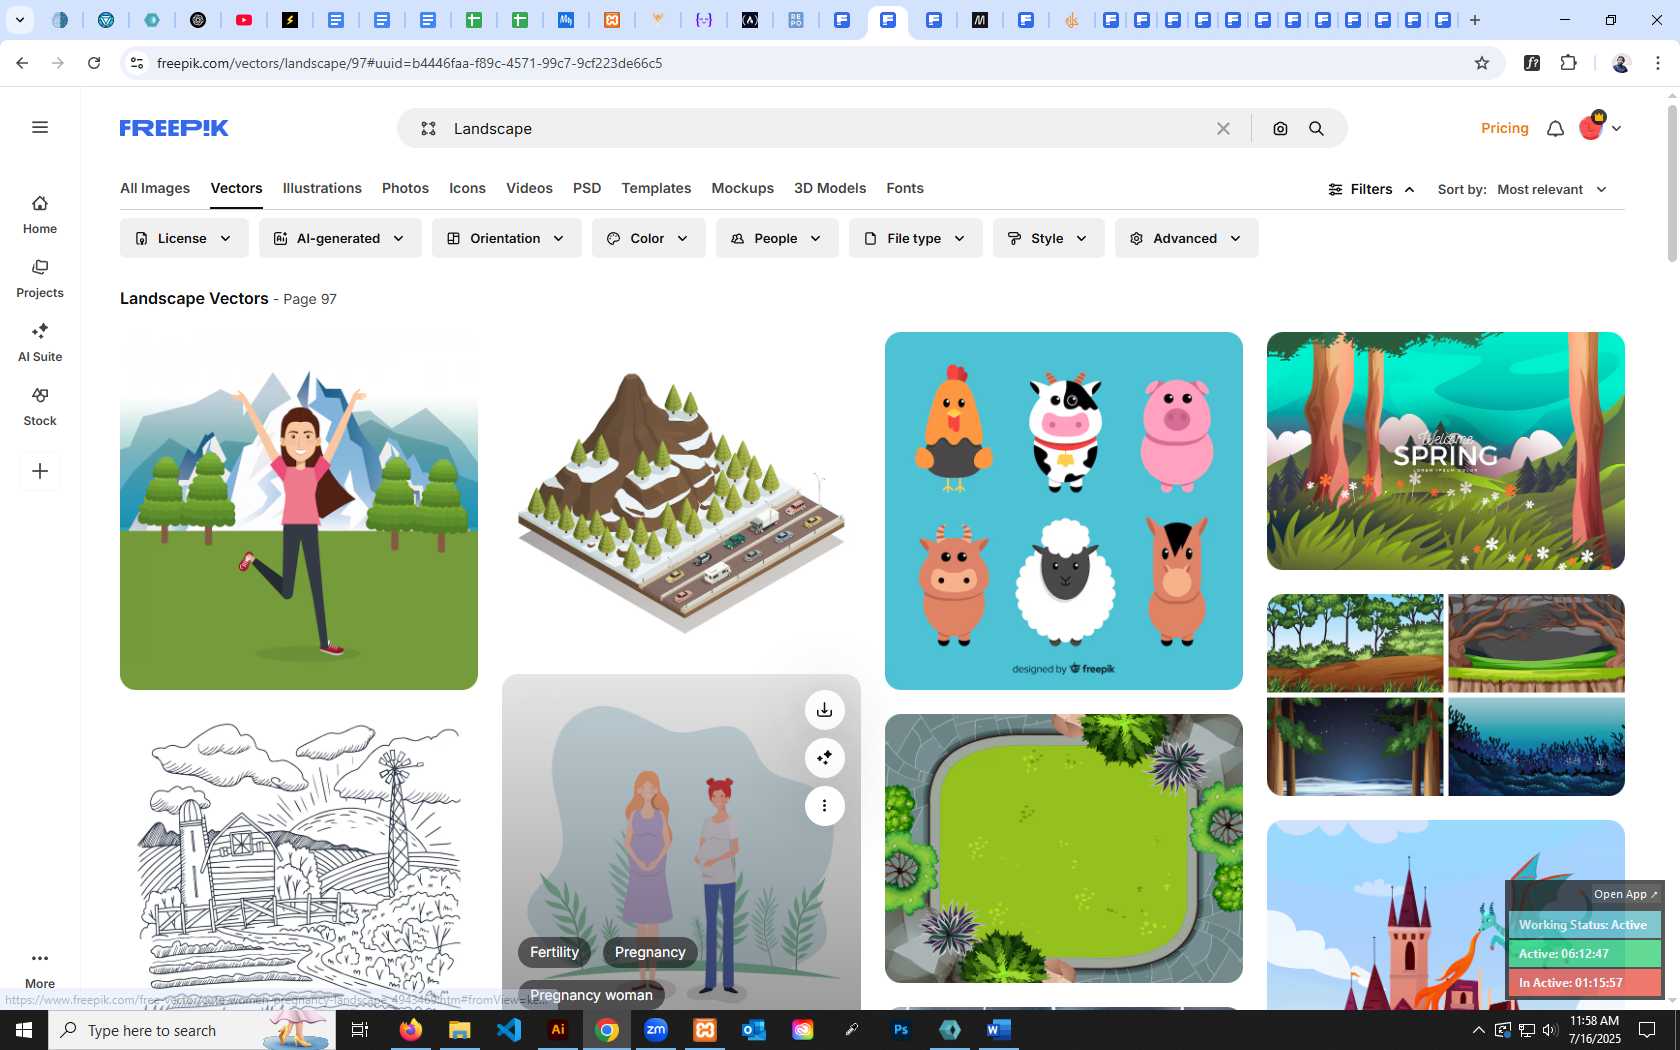
Task: Click search type selector icon in search bar
Action: point(428,128)
